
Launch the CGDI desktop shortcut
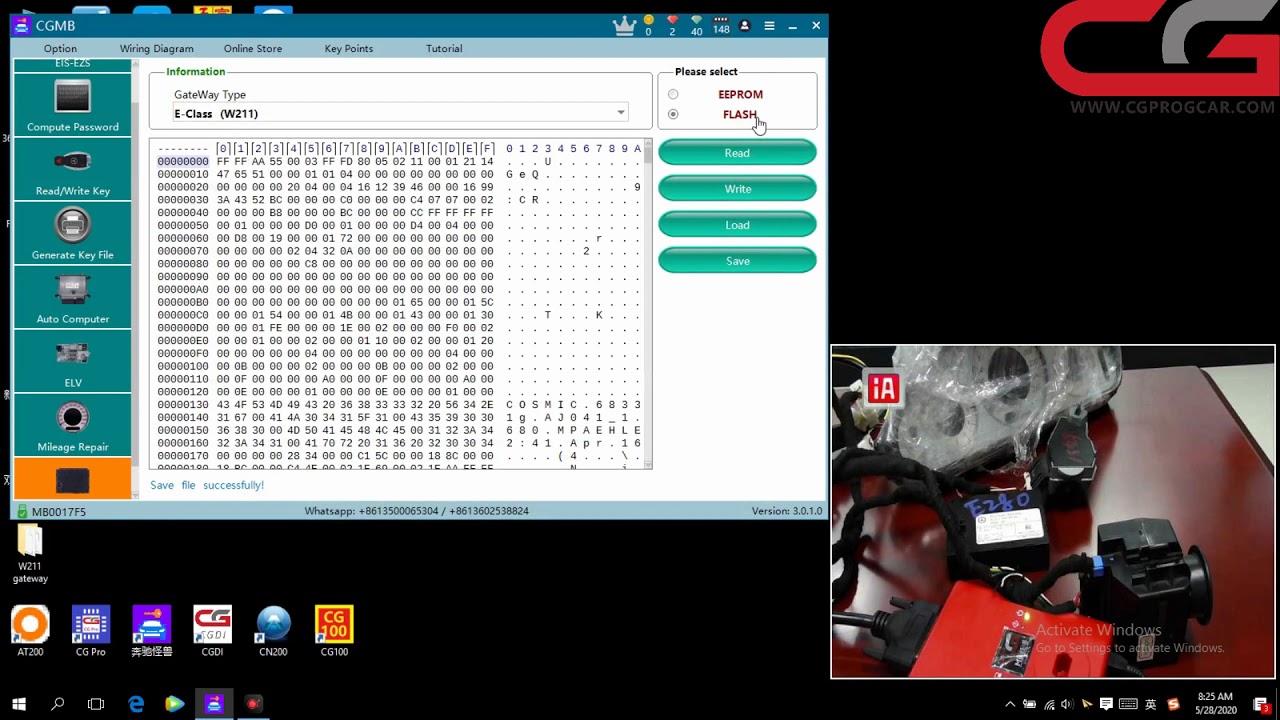212,631
